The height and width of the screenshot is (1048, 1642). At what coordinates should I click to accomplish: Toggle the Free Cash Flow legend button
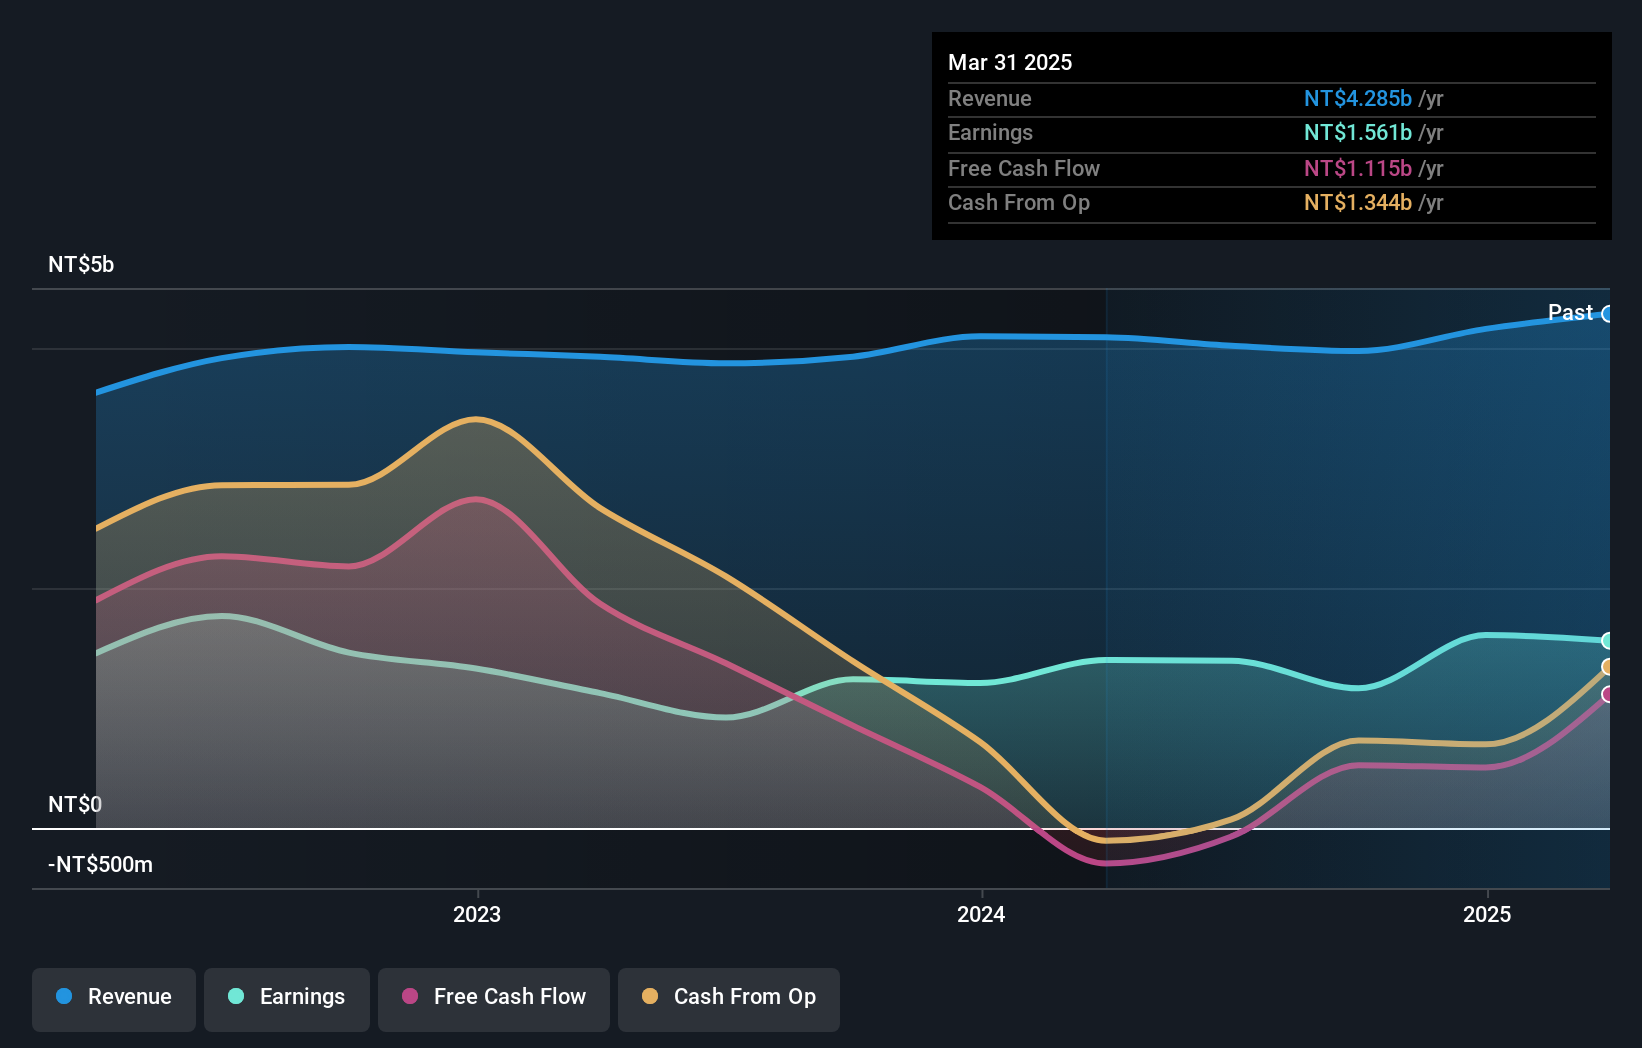tap(494, 998)
